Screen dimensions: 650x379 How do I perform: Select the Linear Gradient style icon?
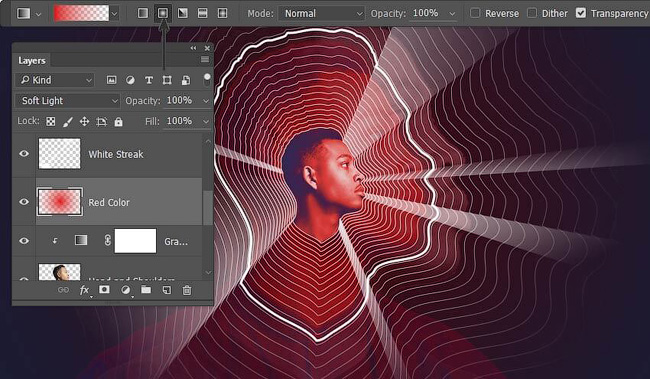tap(143, 13)
